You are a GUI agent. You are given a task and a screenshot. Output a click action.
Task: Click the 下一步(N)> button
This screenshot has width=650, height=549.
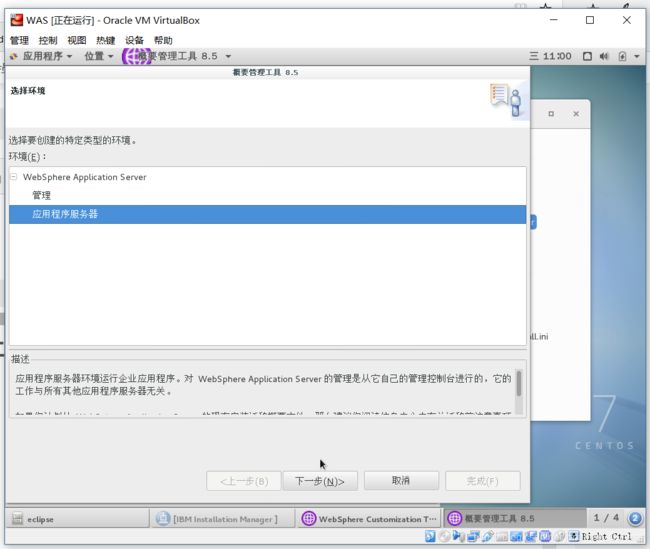(x=320, y=481)
